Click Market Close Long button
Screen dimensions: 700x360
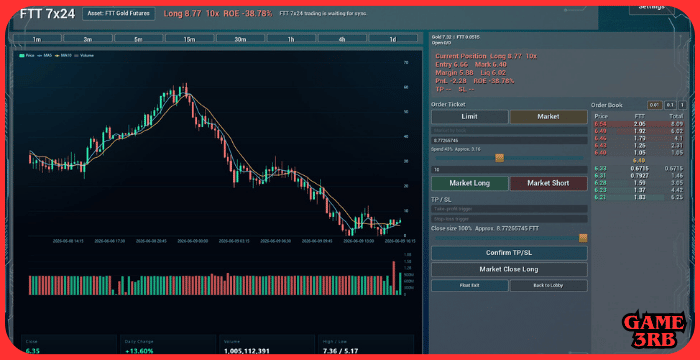coord(509,269)
